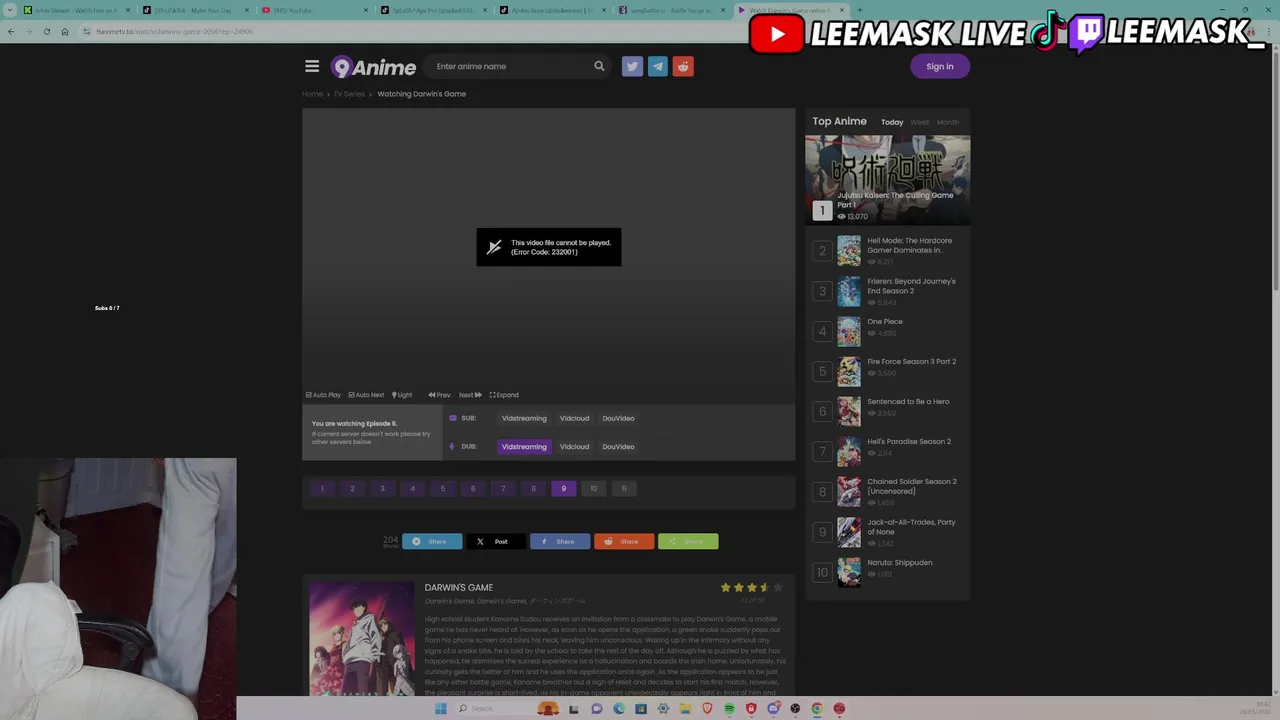The width and height of the screenshot is (1280, 720).
Task: Open episode 5
Action: tap(443, 489)
